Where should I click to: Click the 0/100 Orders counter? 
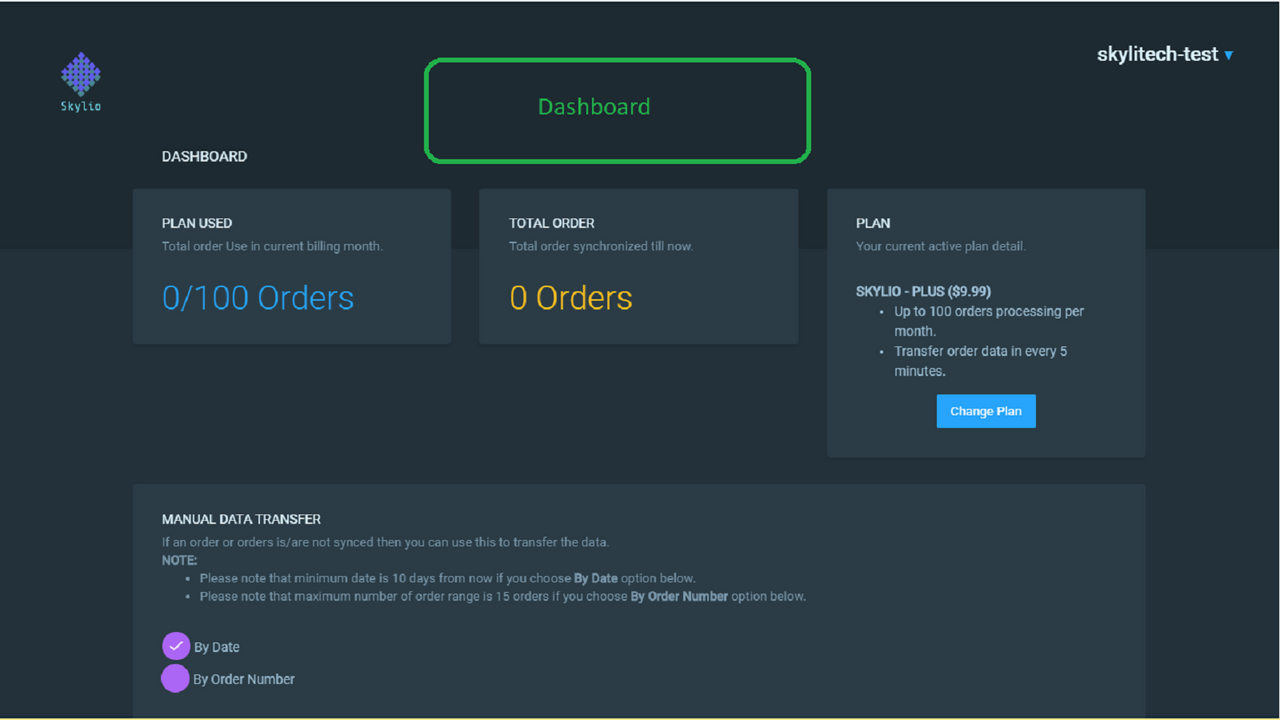pyautogui.click(x=258, y=297)
